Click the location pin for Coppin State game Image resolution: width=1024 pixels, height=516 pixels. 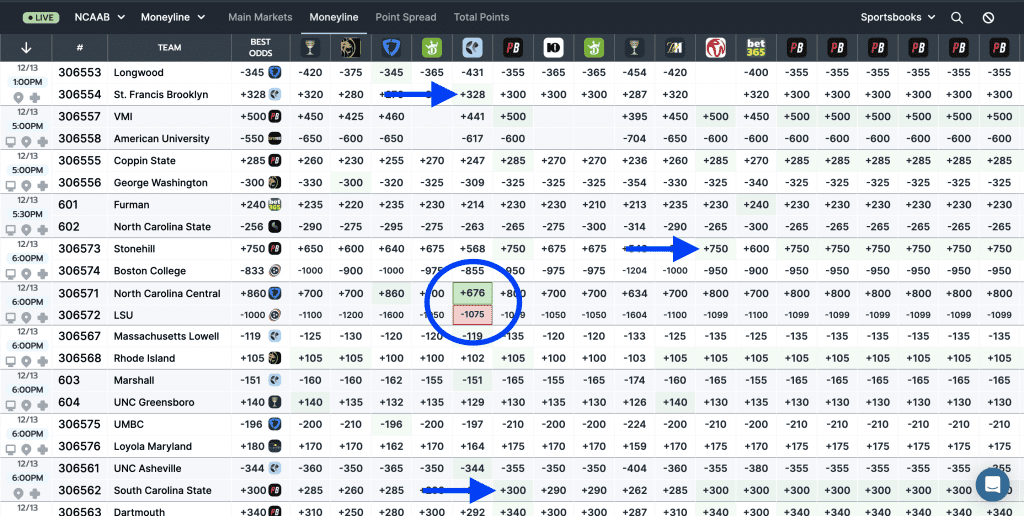tap(26, 185)
